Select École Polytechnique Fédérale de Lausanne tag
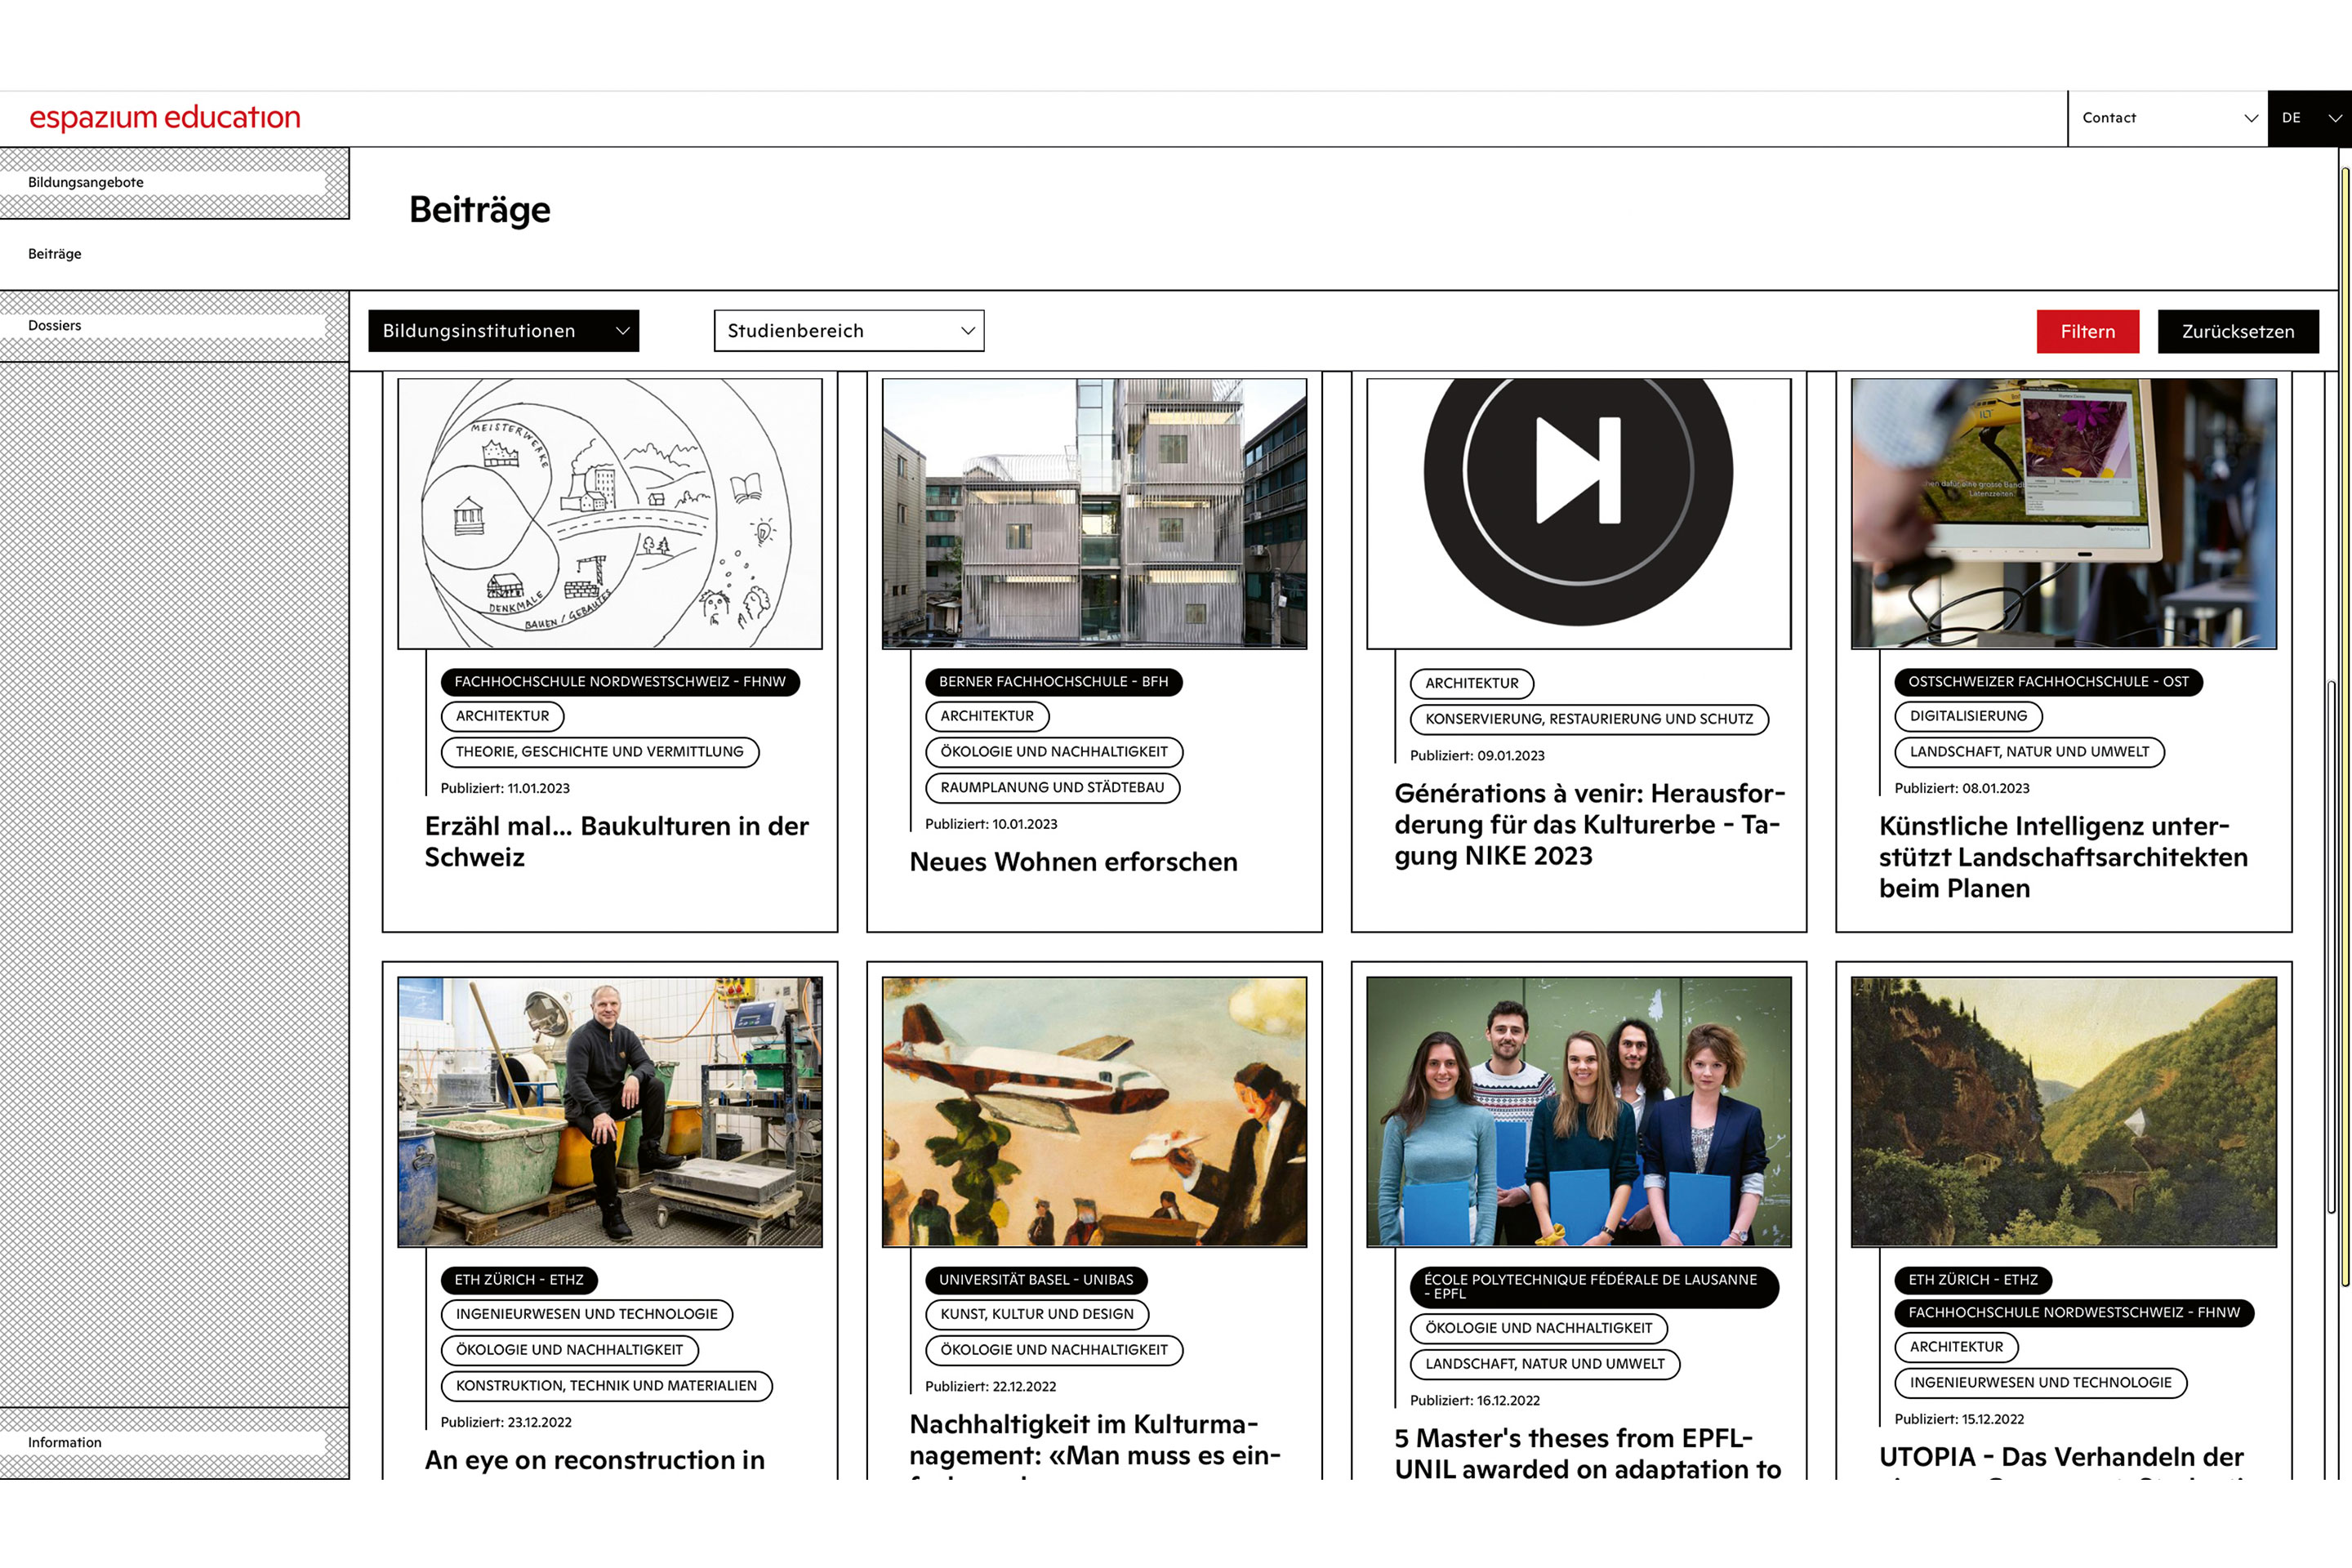This screenshot has width=2352, height=1568. coord(1594,1287)
